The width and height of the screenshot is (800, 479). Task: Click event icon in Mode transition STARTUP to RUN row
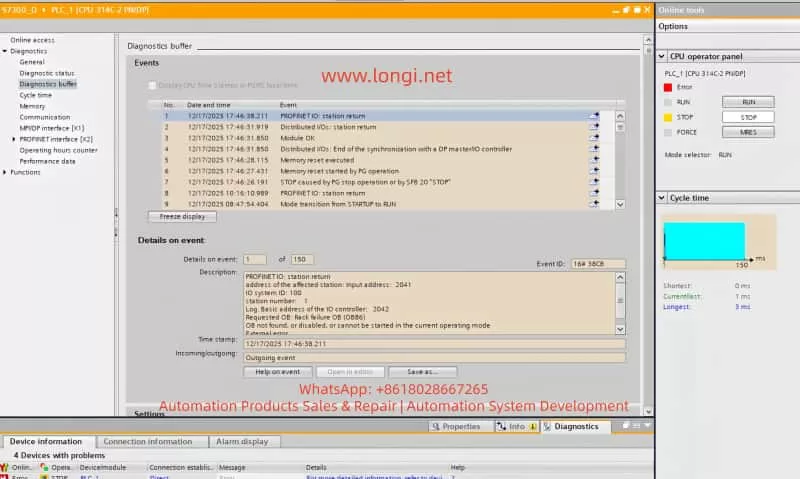[594, 204]
